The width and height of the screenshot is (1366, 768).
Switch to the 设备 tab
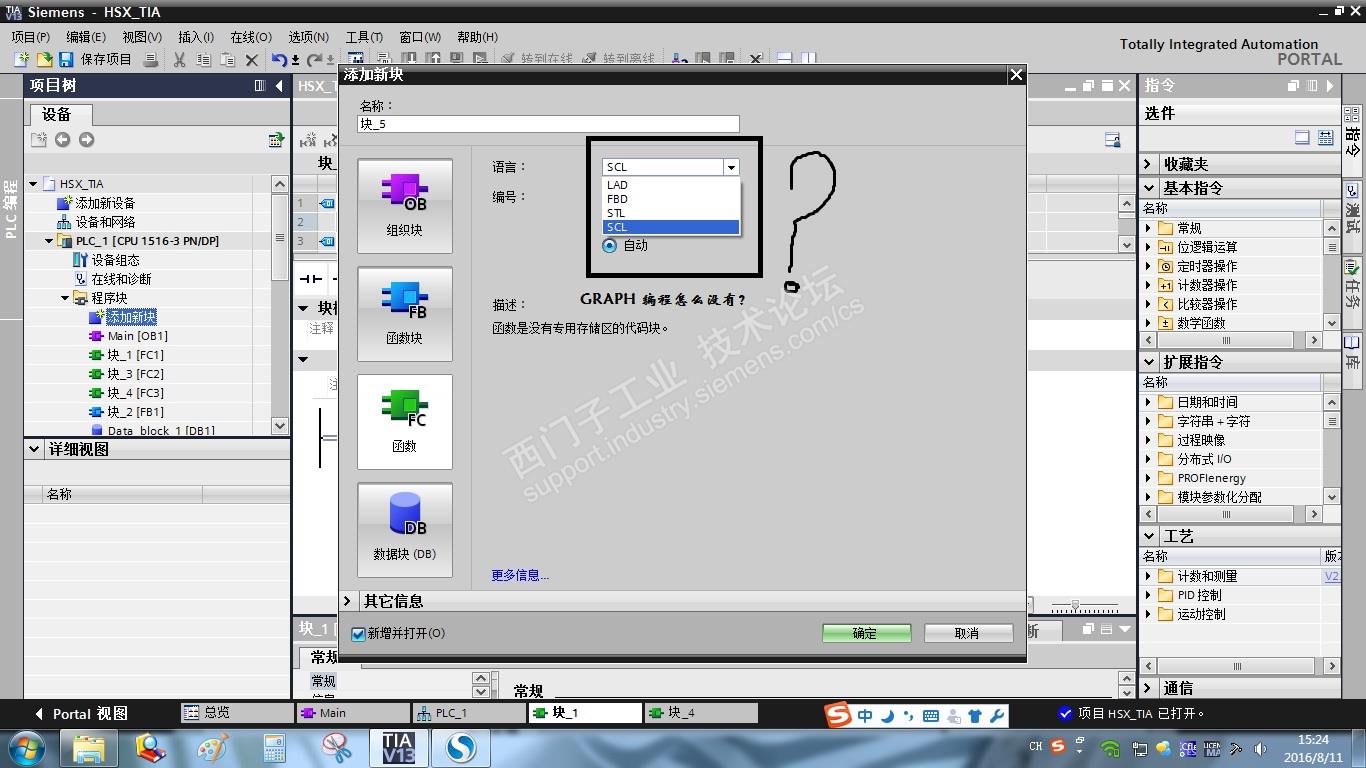tap(58, 114)
